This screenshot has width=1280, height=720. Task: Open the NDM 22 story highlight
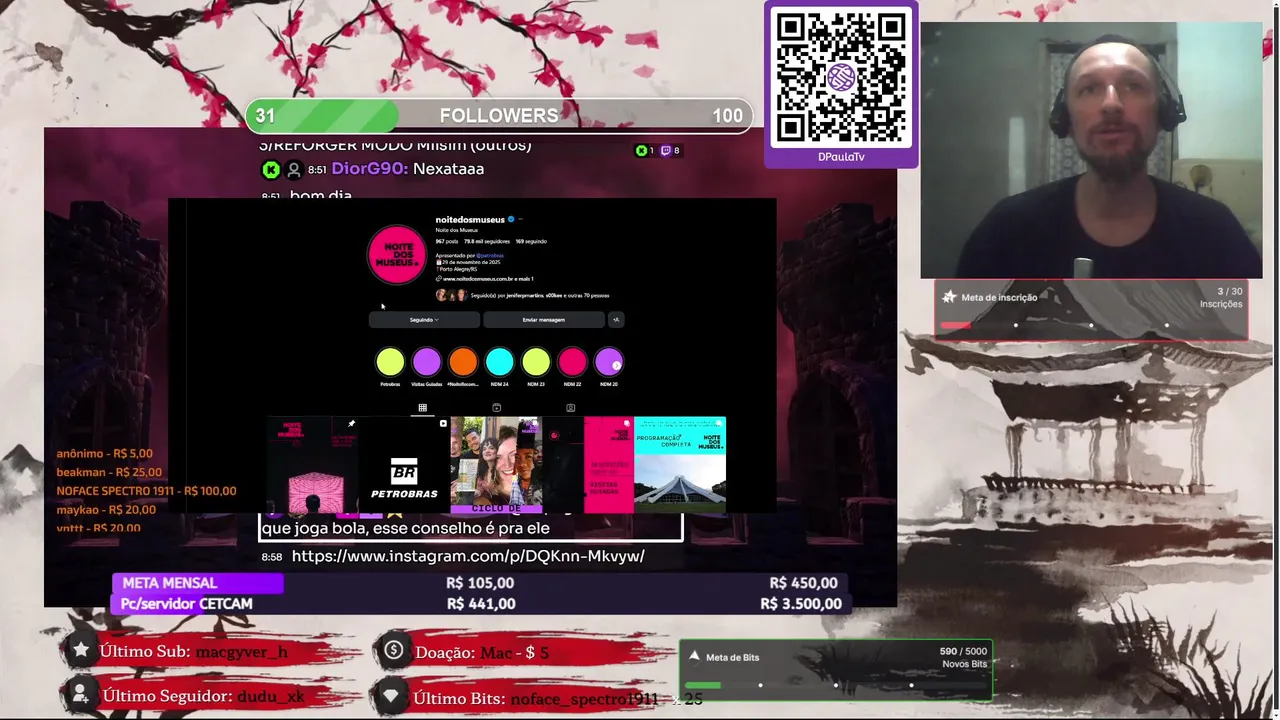(x=572, y=362)
